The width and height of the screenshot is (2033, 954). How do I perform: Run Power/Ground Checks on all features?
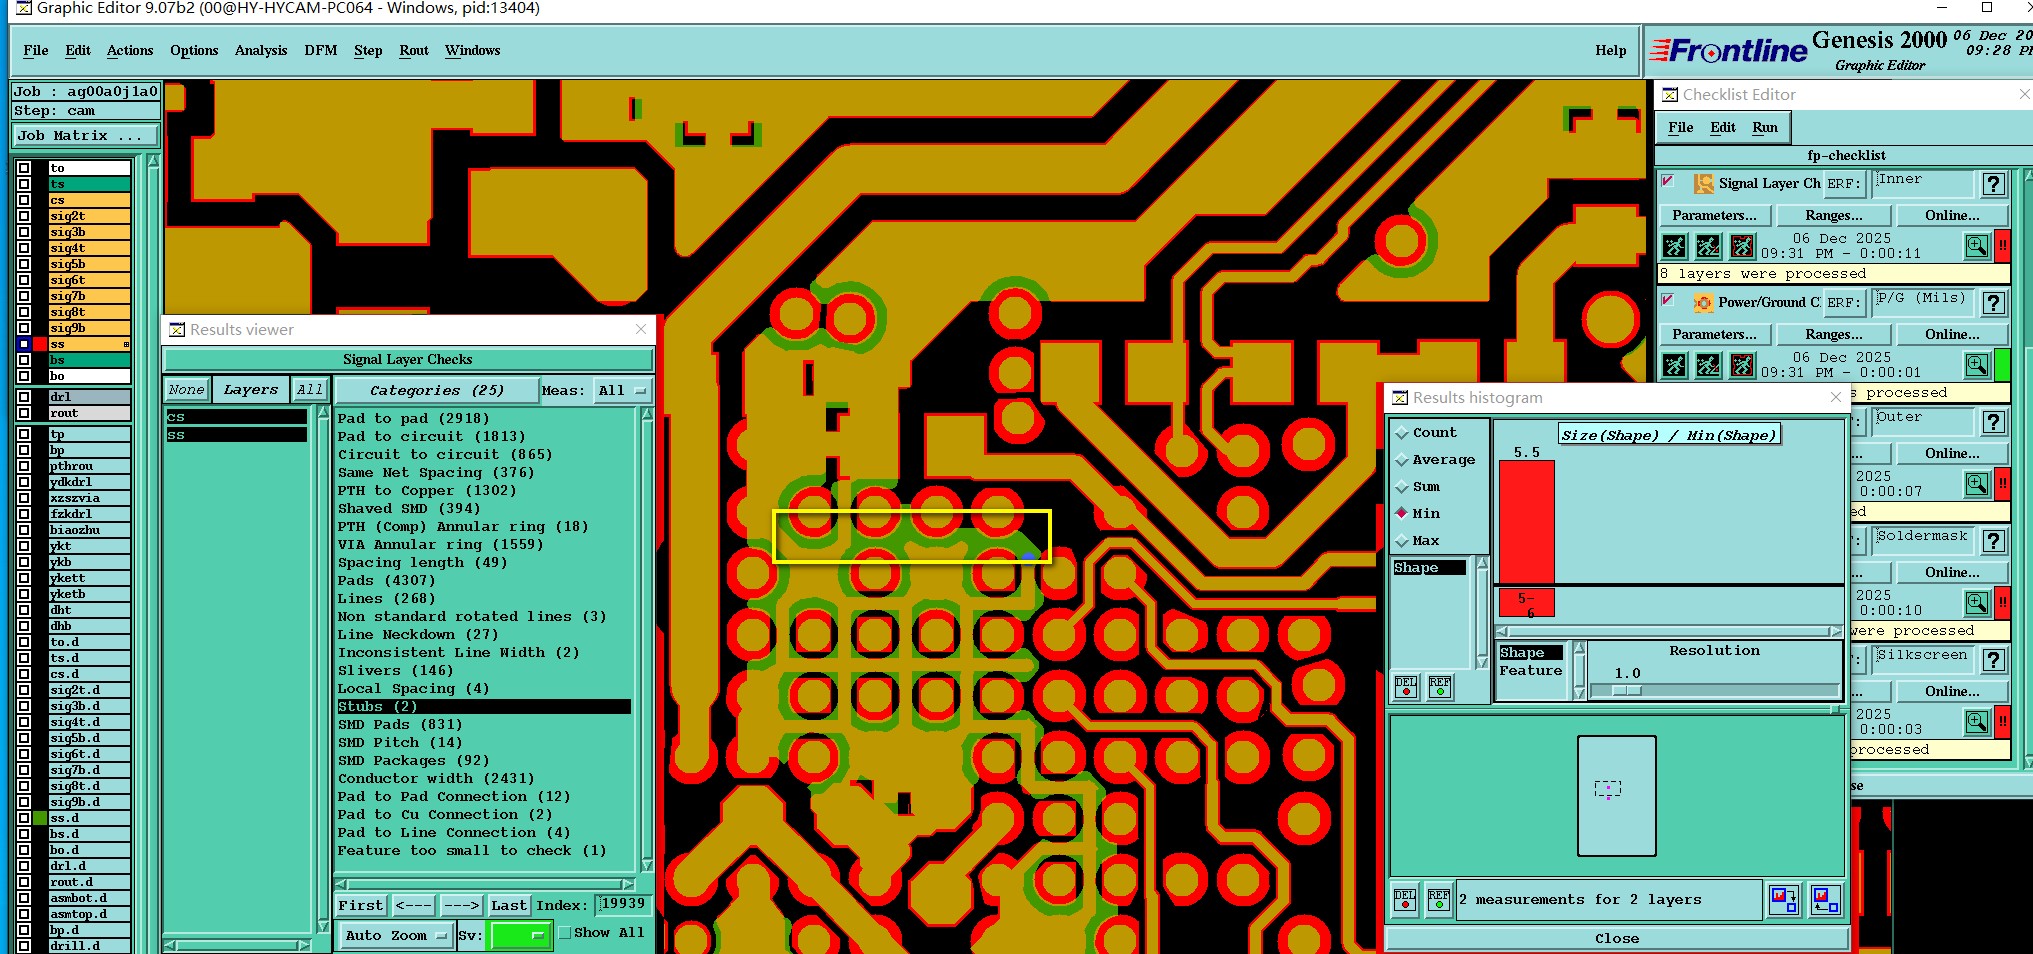click(x=1674, y=365)
